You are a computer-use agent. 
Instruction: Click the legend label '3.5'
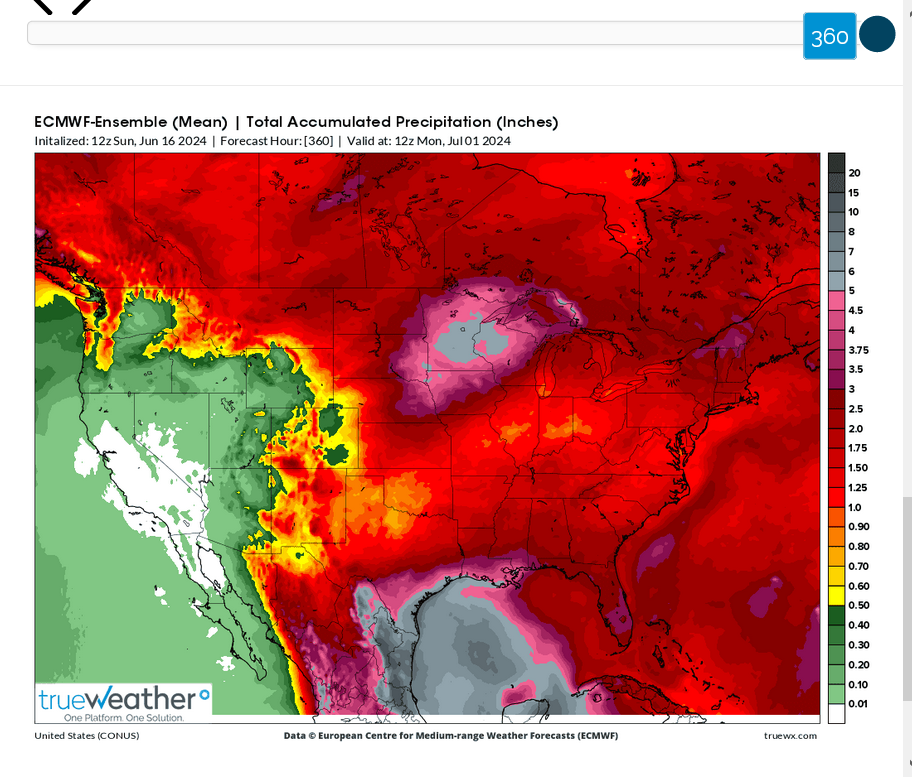856,369
